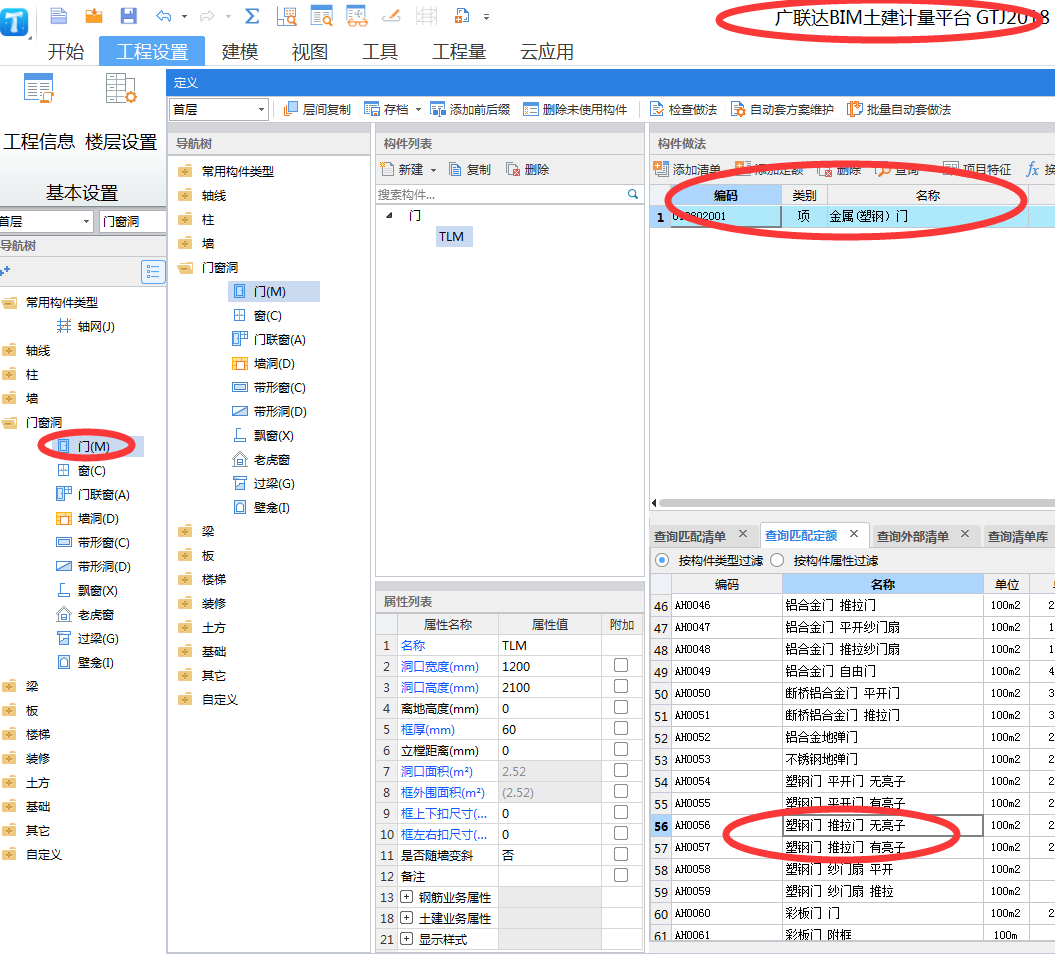Toggle the list view icon in left 导航树

153,272
